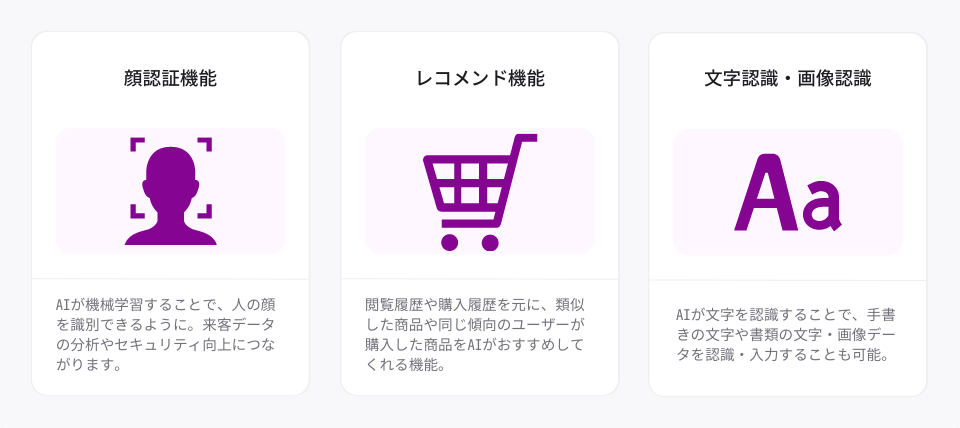Click the lowercase purple a letter
This screenshot has height=428, width=960.
(x=822, y=206)
